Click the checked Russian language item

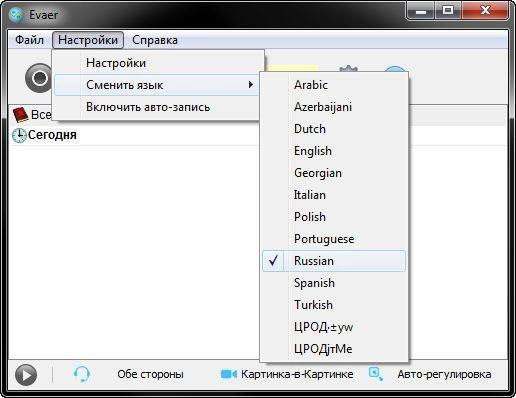click(334, 261)
